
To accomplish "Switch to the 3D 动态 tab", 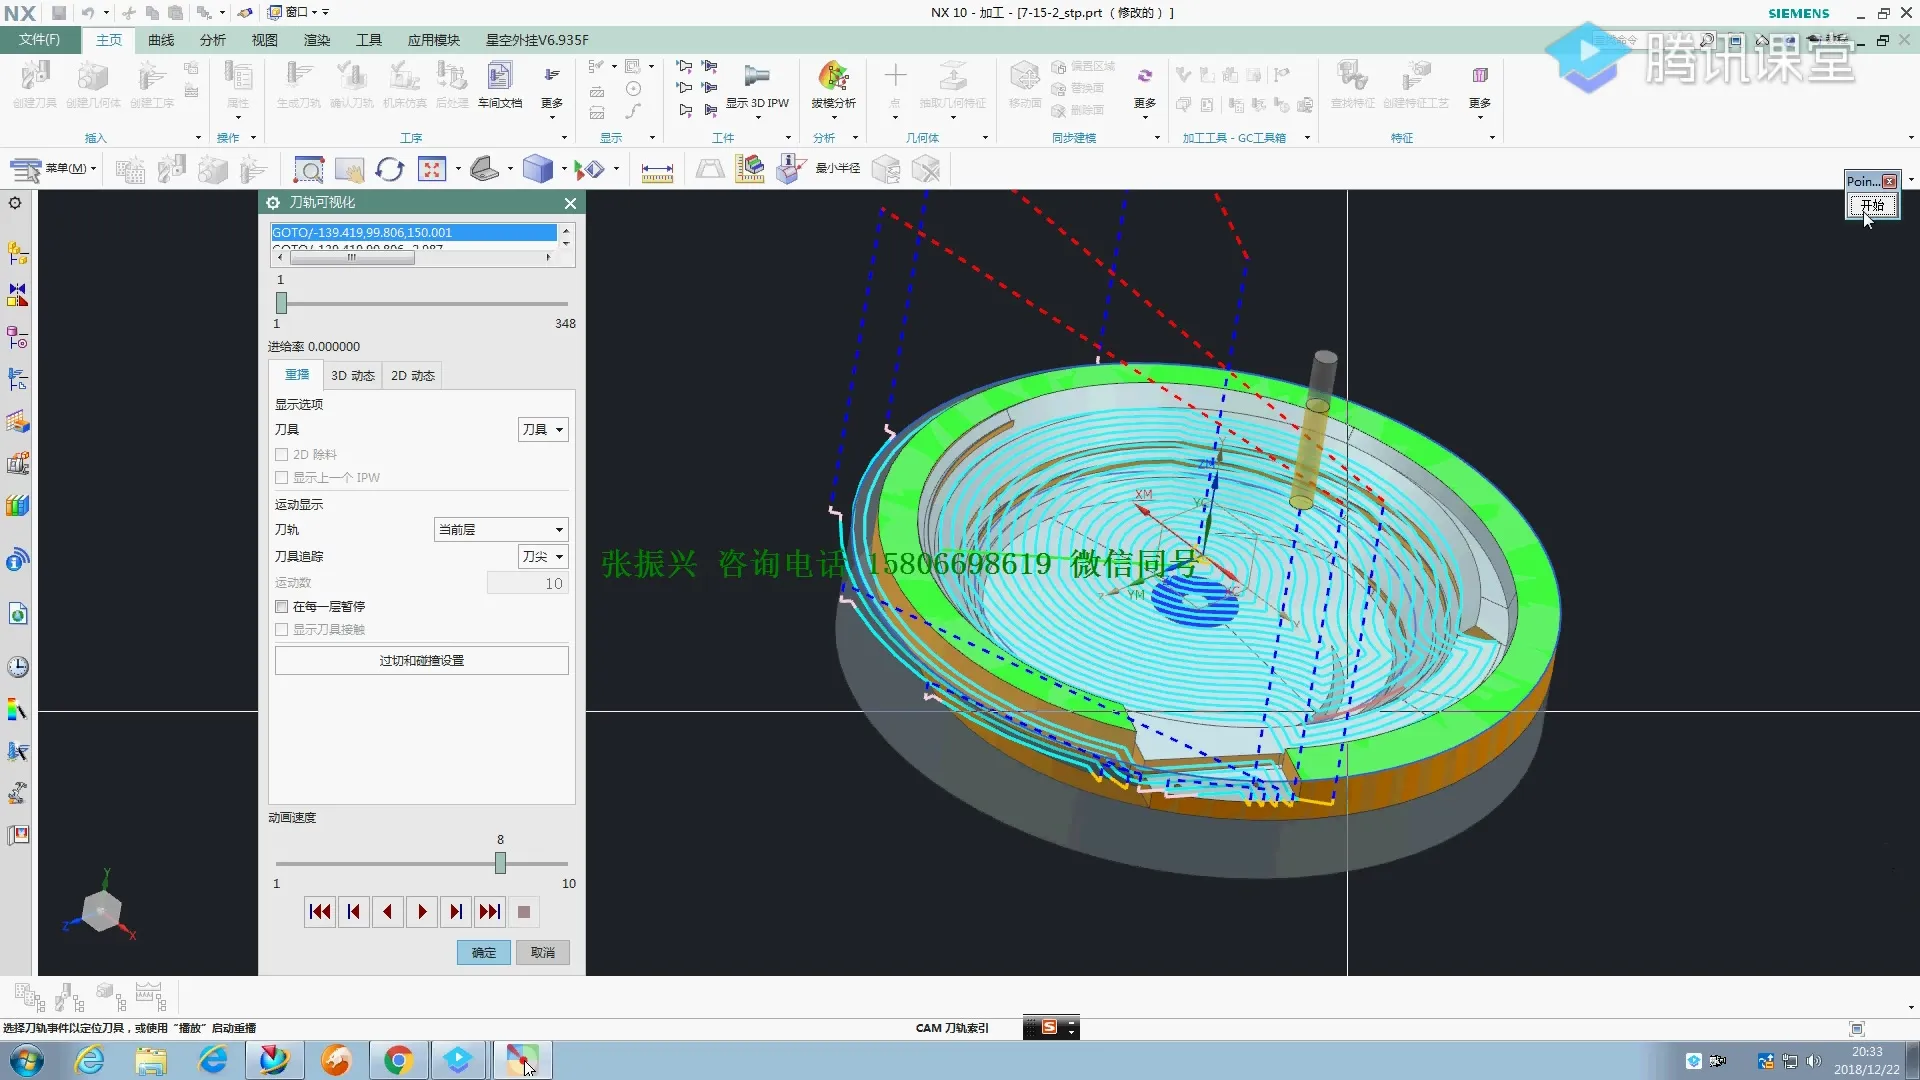I will click(352, 376).
